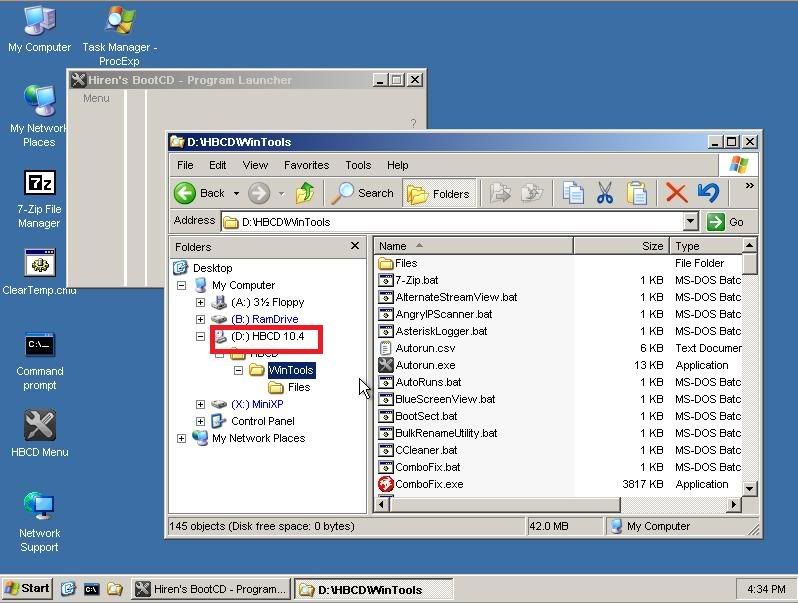Collapse (D:) HBCD 10.4 node
The image size is (798, 603).
coord(201,336)
